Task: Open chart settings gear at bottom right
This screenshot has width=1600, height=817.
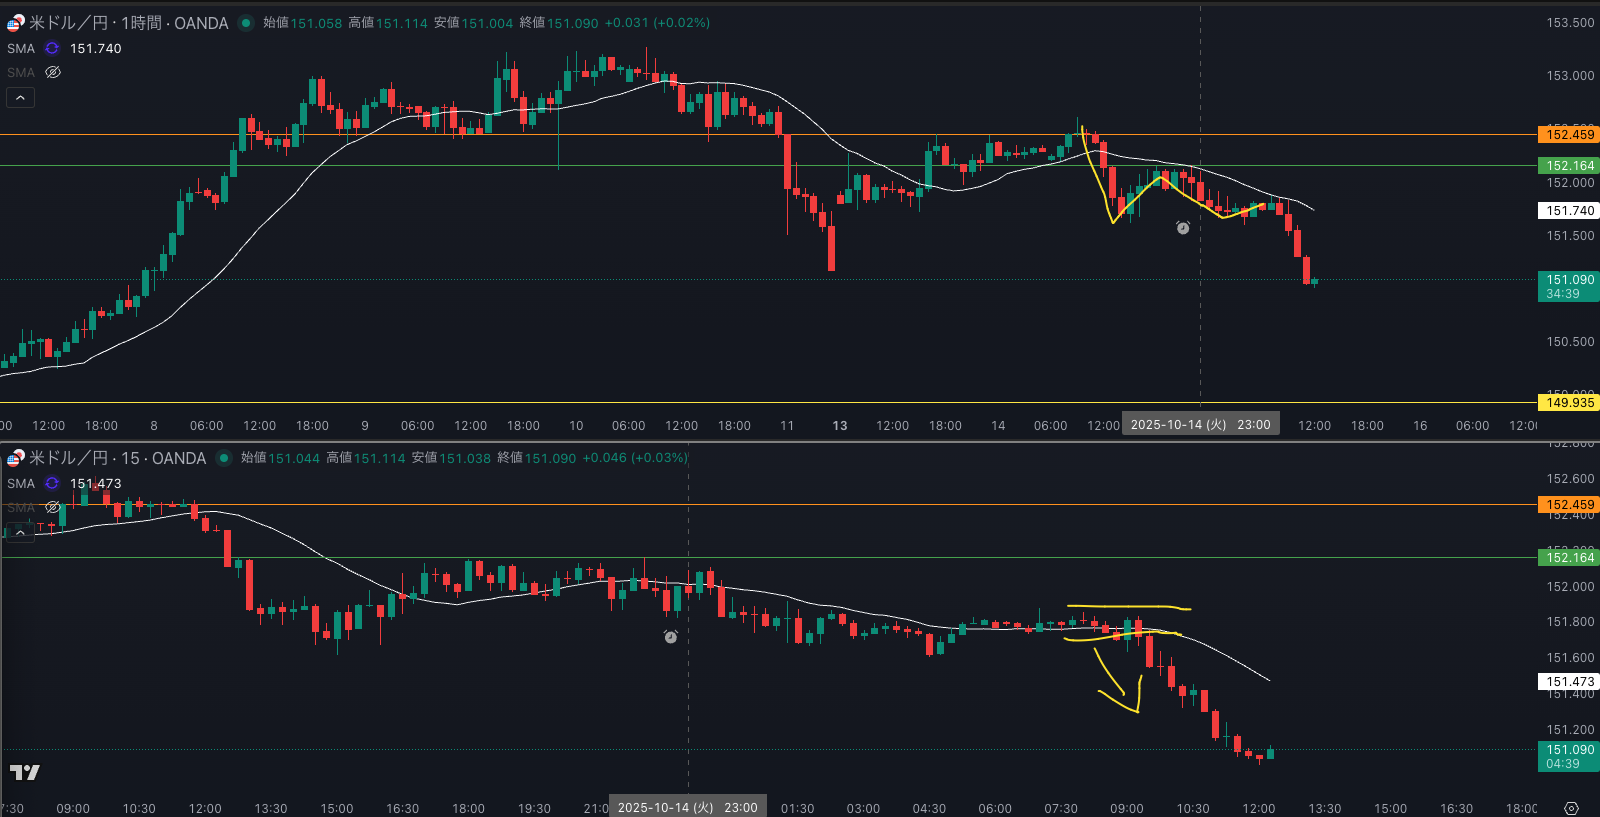Action: (x=1571, y=808)
